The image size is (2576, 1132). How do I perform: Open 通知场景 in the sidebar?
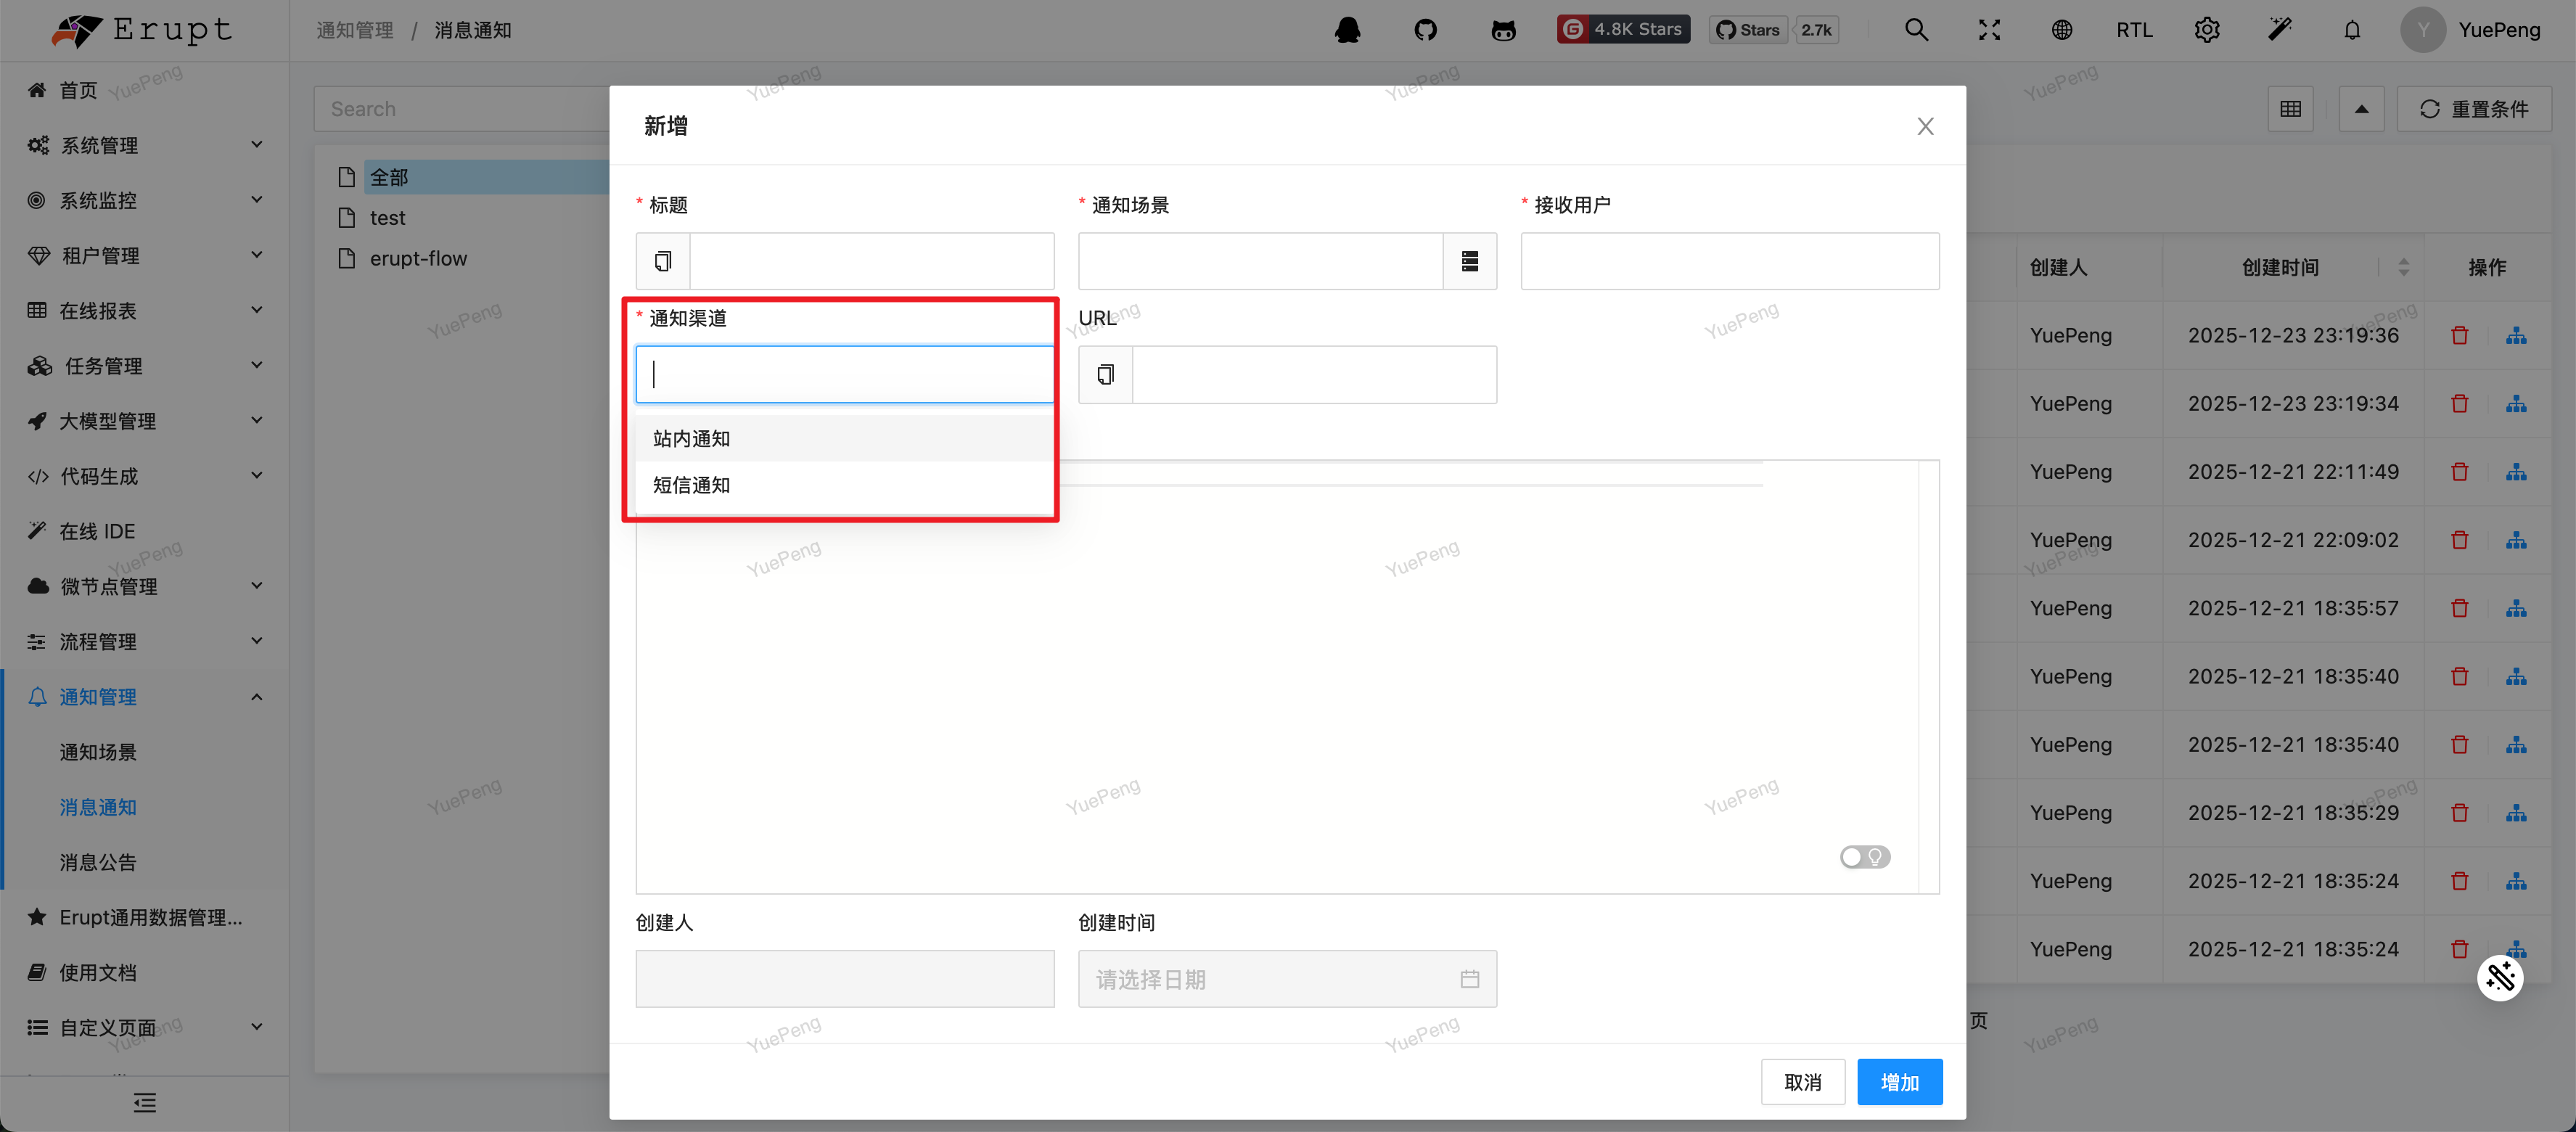click(98, 752)
